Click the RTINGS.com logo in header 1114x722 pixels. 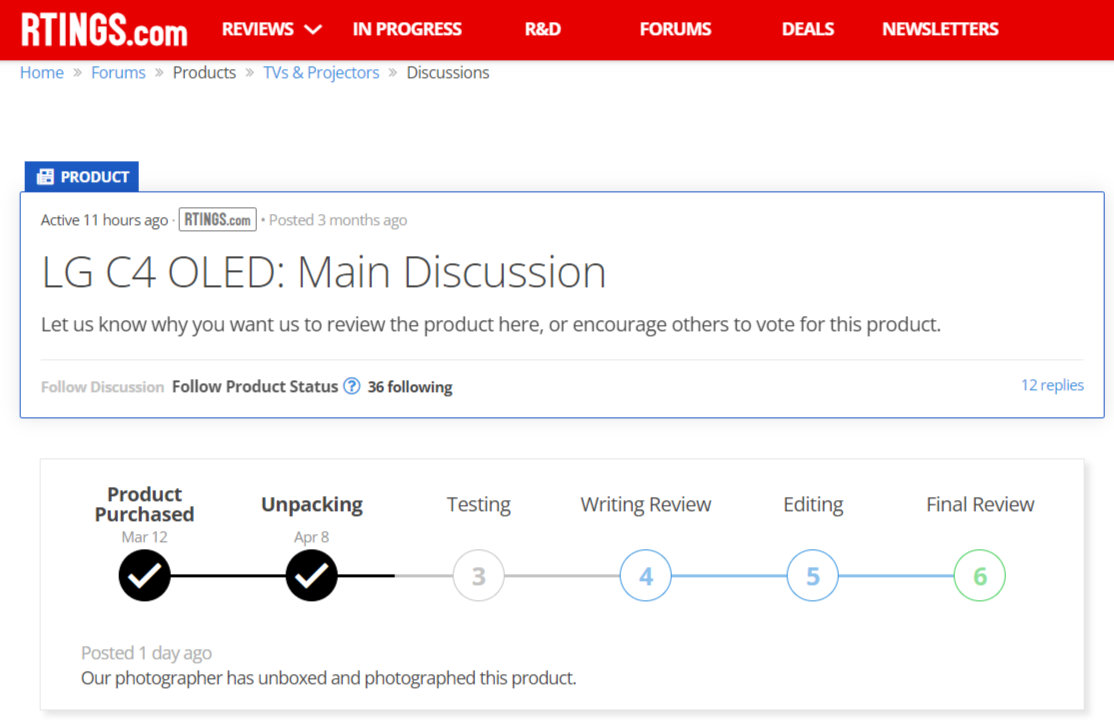point(105,30)
